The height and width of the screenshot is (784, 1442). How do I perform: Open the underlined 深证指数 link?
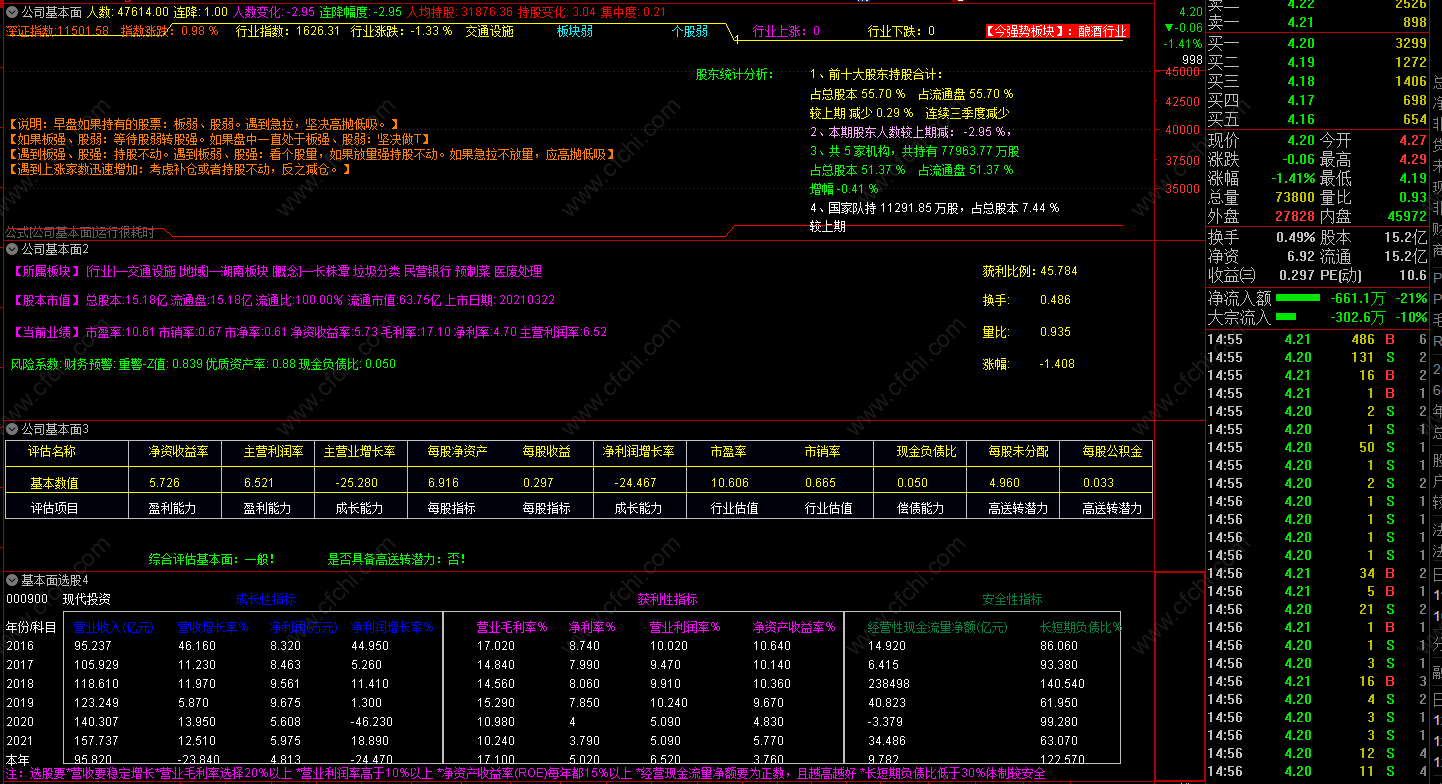click(56, 31)
